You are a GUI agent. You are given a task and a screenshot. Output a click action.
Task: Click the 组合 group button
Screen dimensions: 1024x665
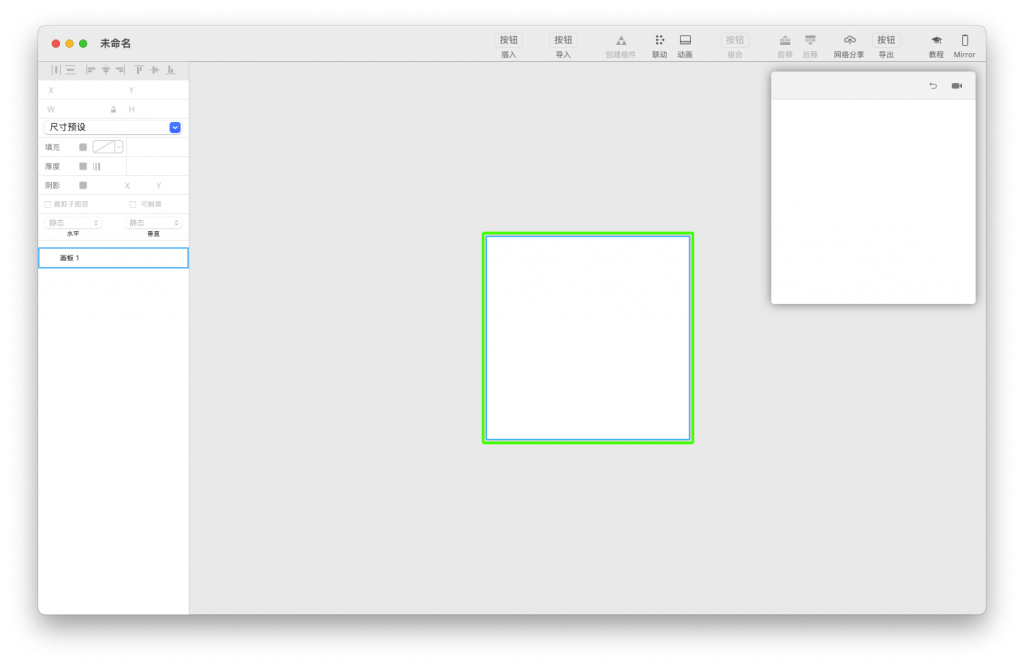point(735,41)
